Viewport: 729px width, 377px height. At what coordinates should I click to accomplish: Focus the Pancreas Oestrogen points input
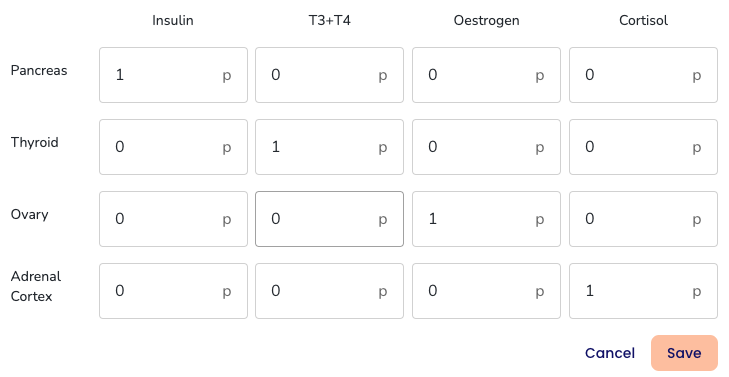click(486, 75)
